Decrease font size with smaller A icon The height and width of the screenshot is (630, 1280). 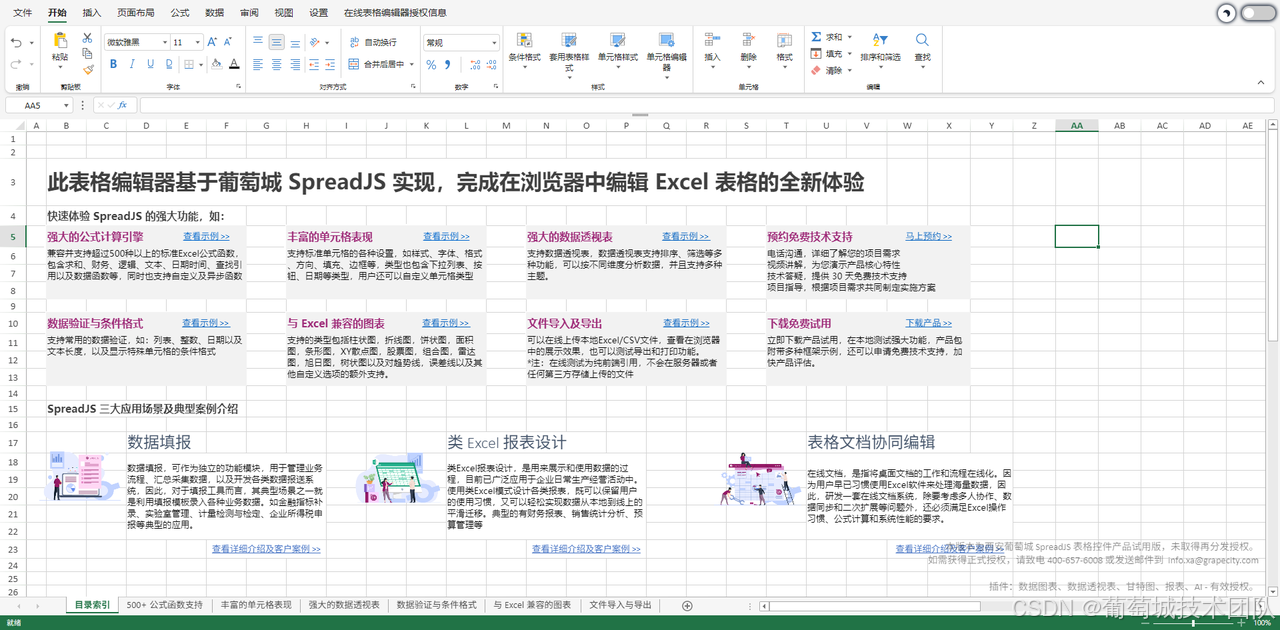[x=227, y=42]
